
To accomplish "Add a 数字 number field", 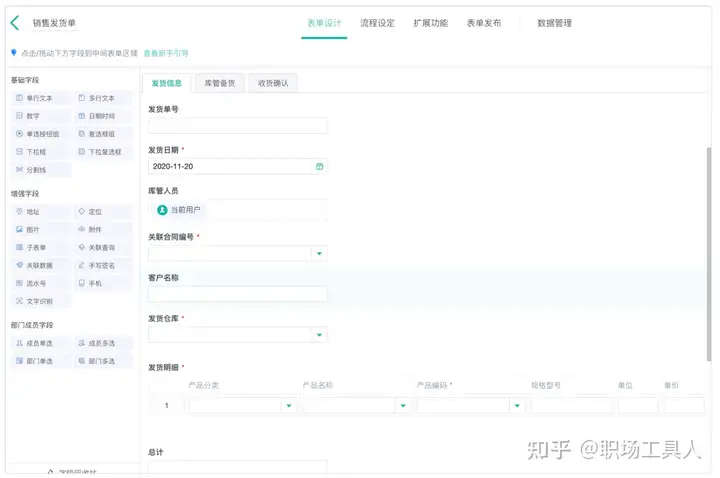I will tap(41, 116).
